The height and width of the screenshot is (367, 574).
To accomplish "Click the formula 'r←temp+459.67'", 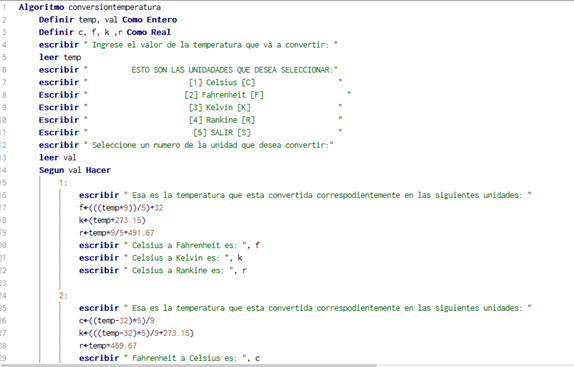I will (x=108, y=345).
